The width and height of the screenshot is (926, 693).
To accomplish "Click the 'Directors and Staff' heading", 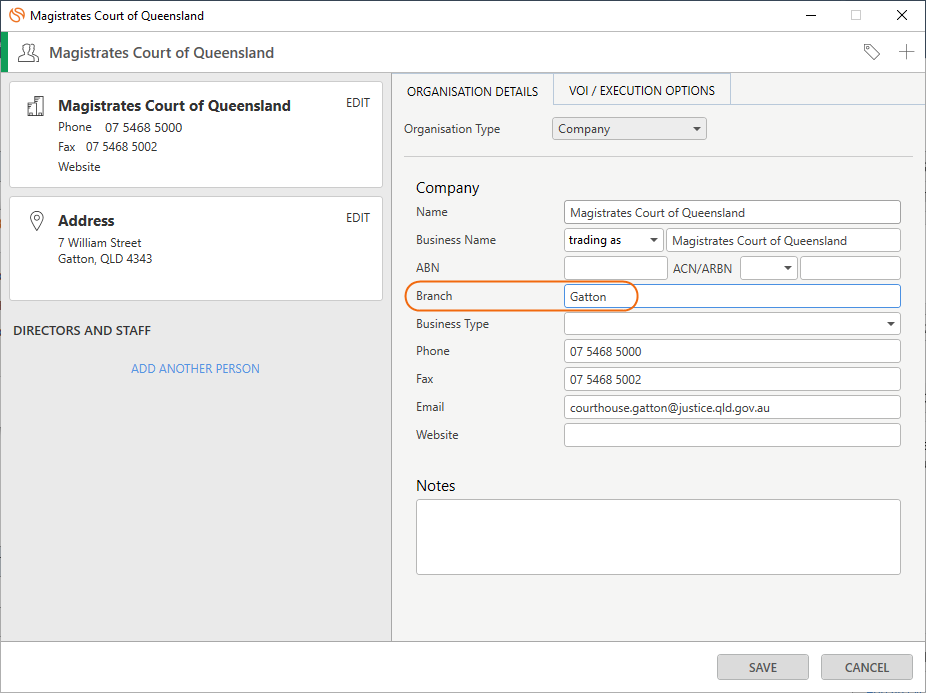I will coord(82,331).
